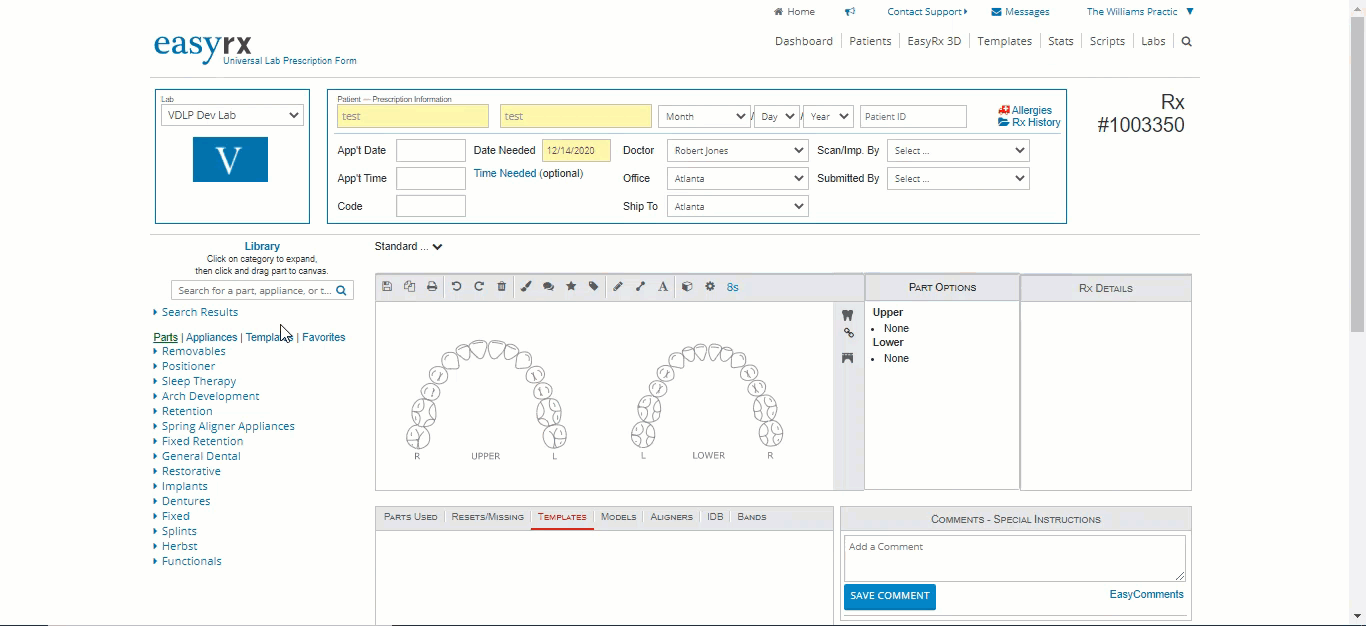Viewport: 1366px width, 626px height.
Task: Click the Print icon in canvas toolbar
Action: point(432,287)
